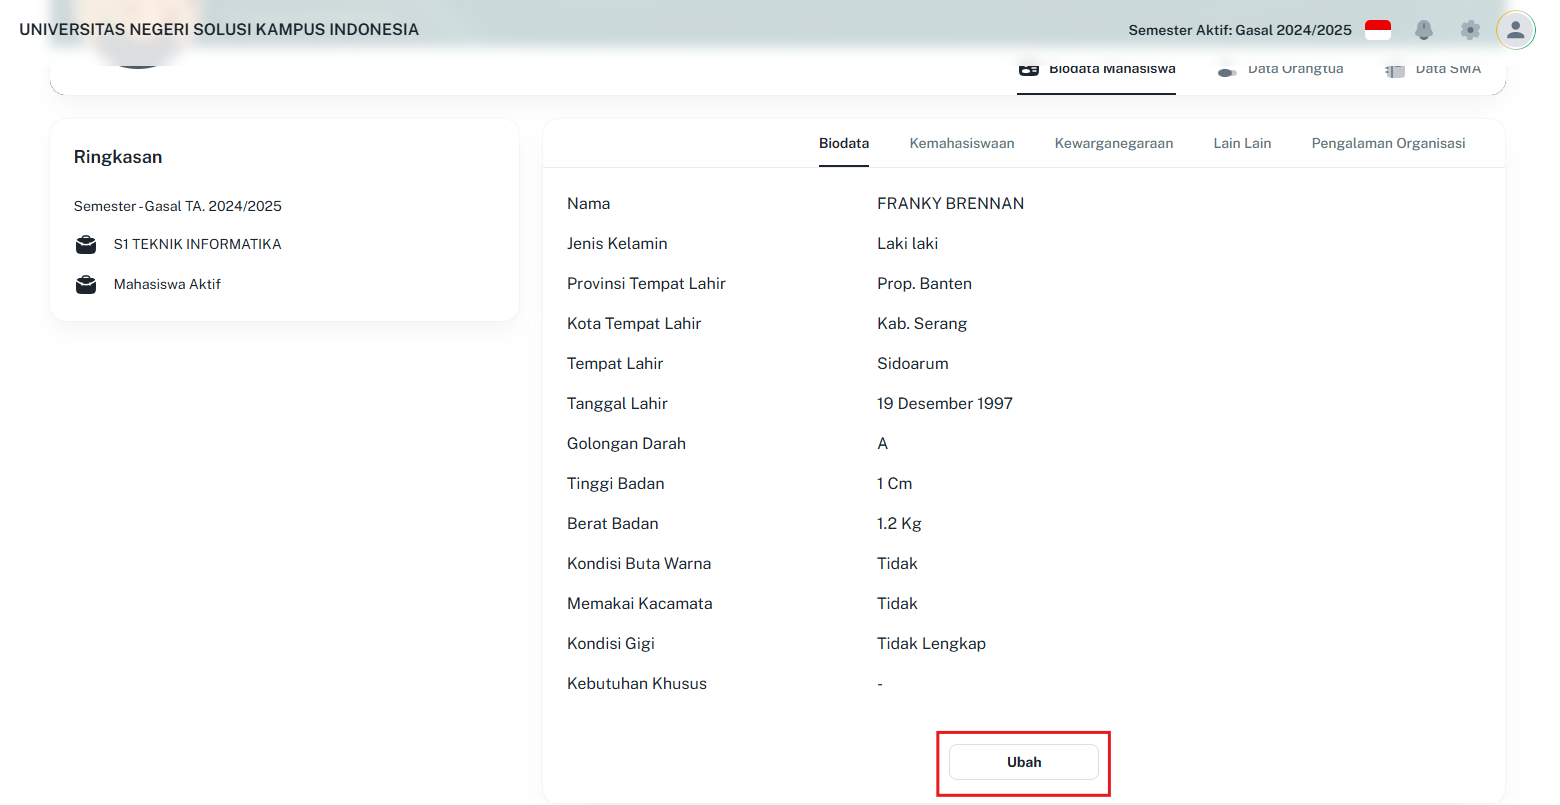Open the profile avatar menu

[x=1515, y=30]
